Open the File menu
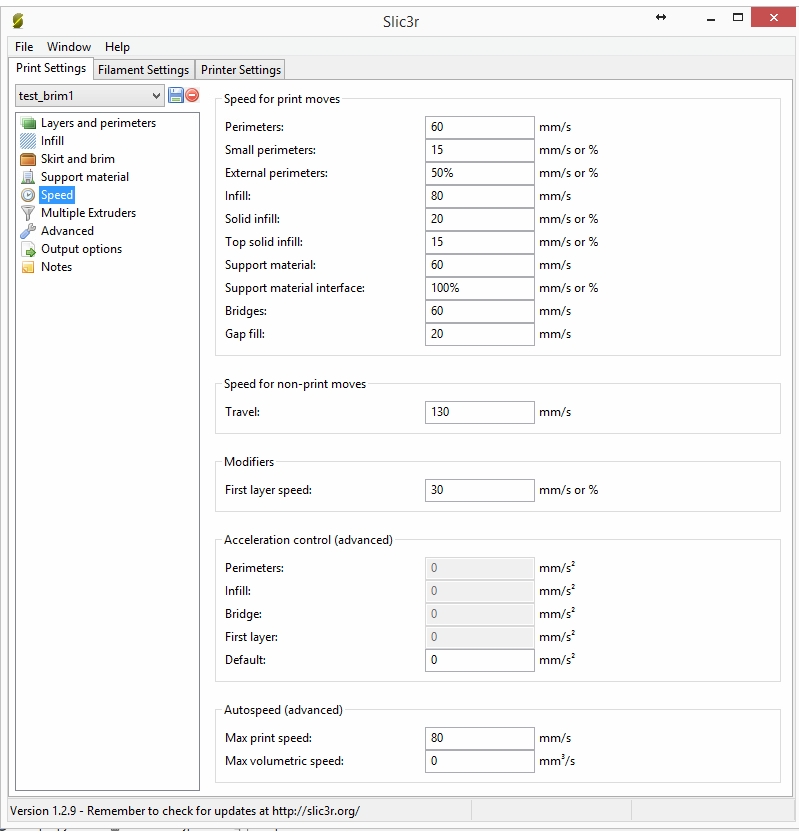 (x=24, y=47)
